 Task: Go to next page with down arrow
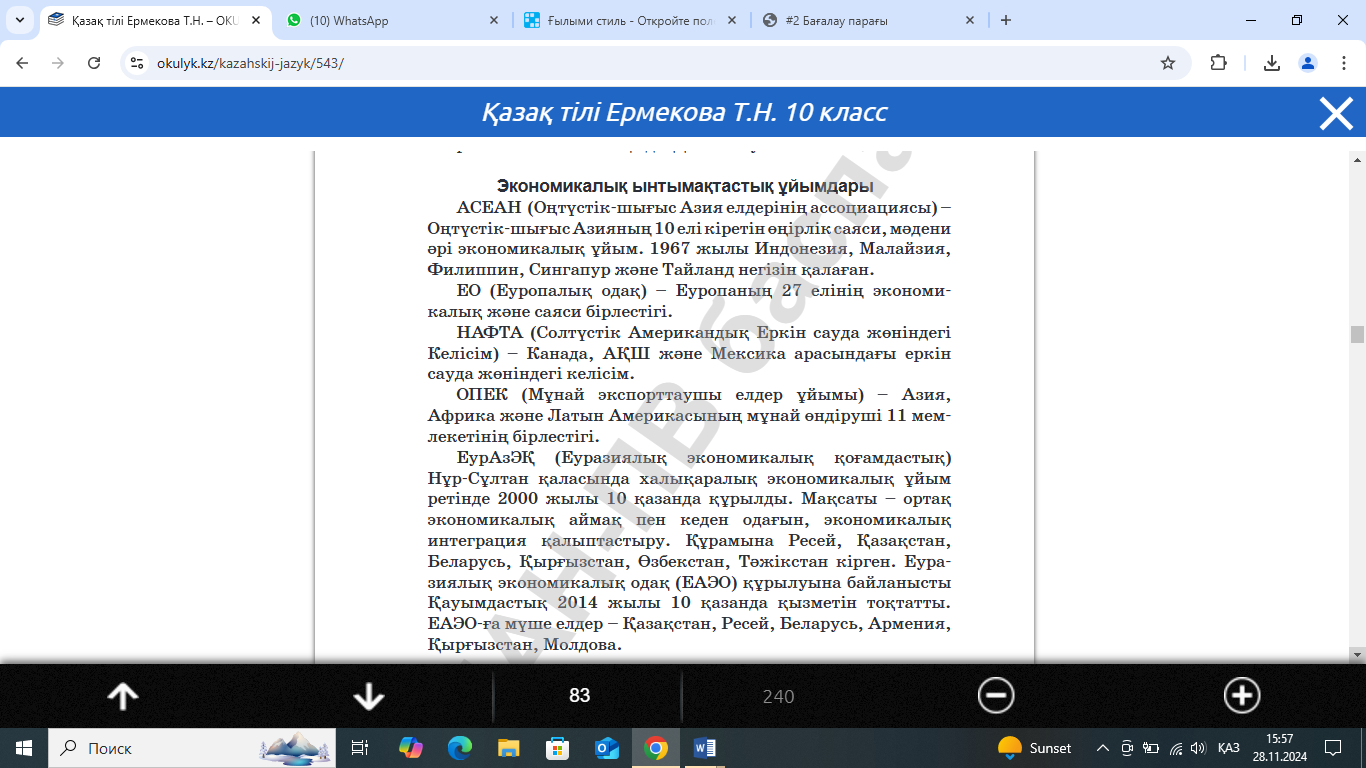click(369, 696)
